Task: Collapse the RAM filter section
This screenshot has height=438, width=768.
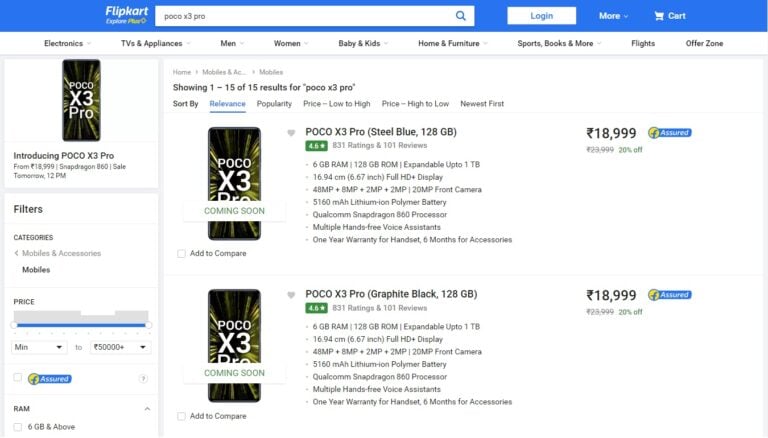Action: click(x=147, y=409)
